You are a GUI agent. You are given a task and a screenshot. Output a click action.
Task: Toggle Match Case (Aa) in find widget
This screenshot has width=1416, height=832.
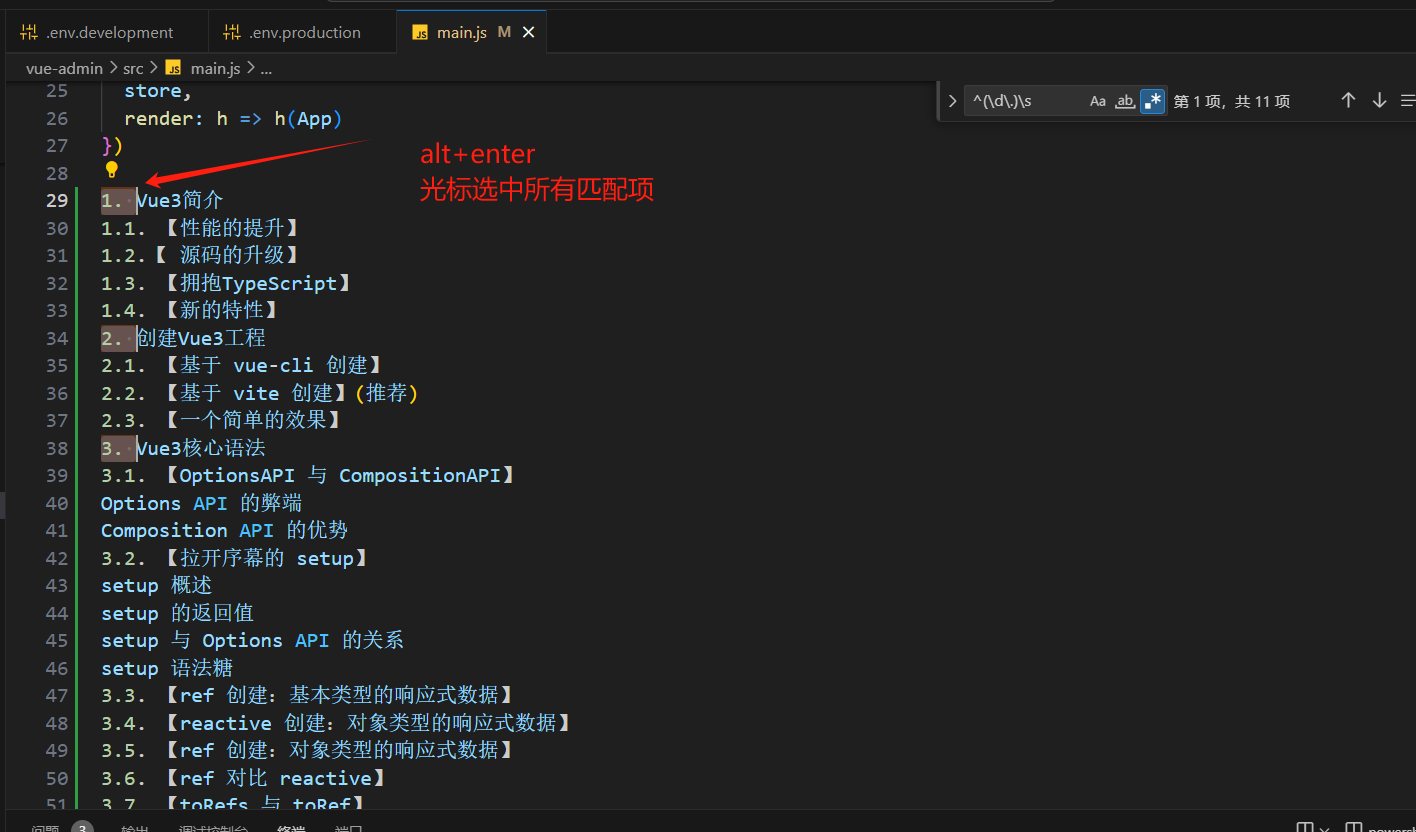(x=1098, y=101)
